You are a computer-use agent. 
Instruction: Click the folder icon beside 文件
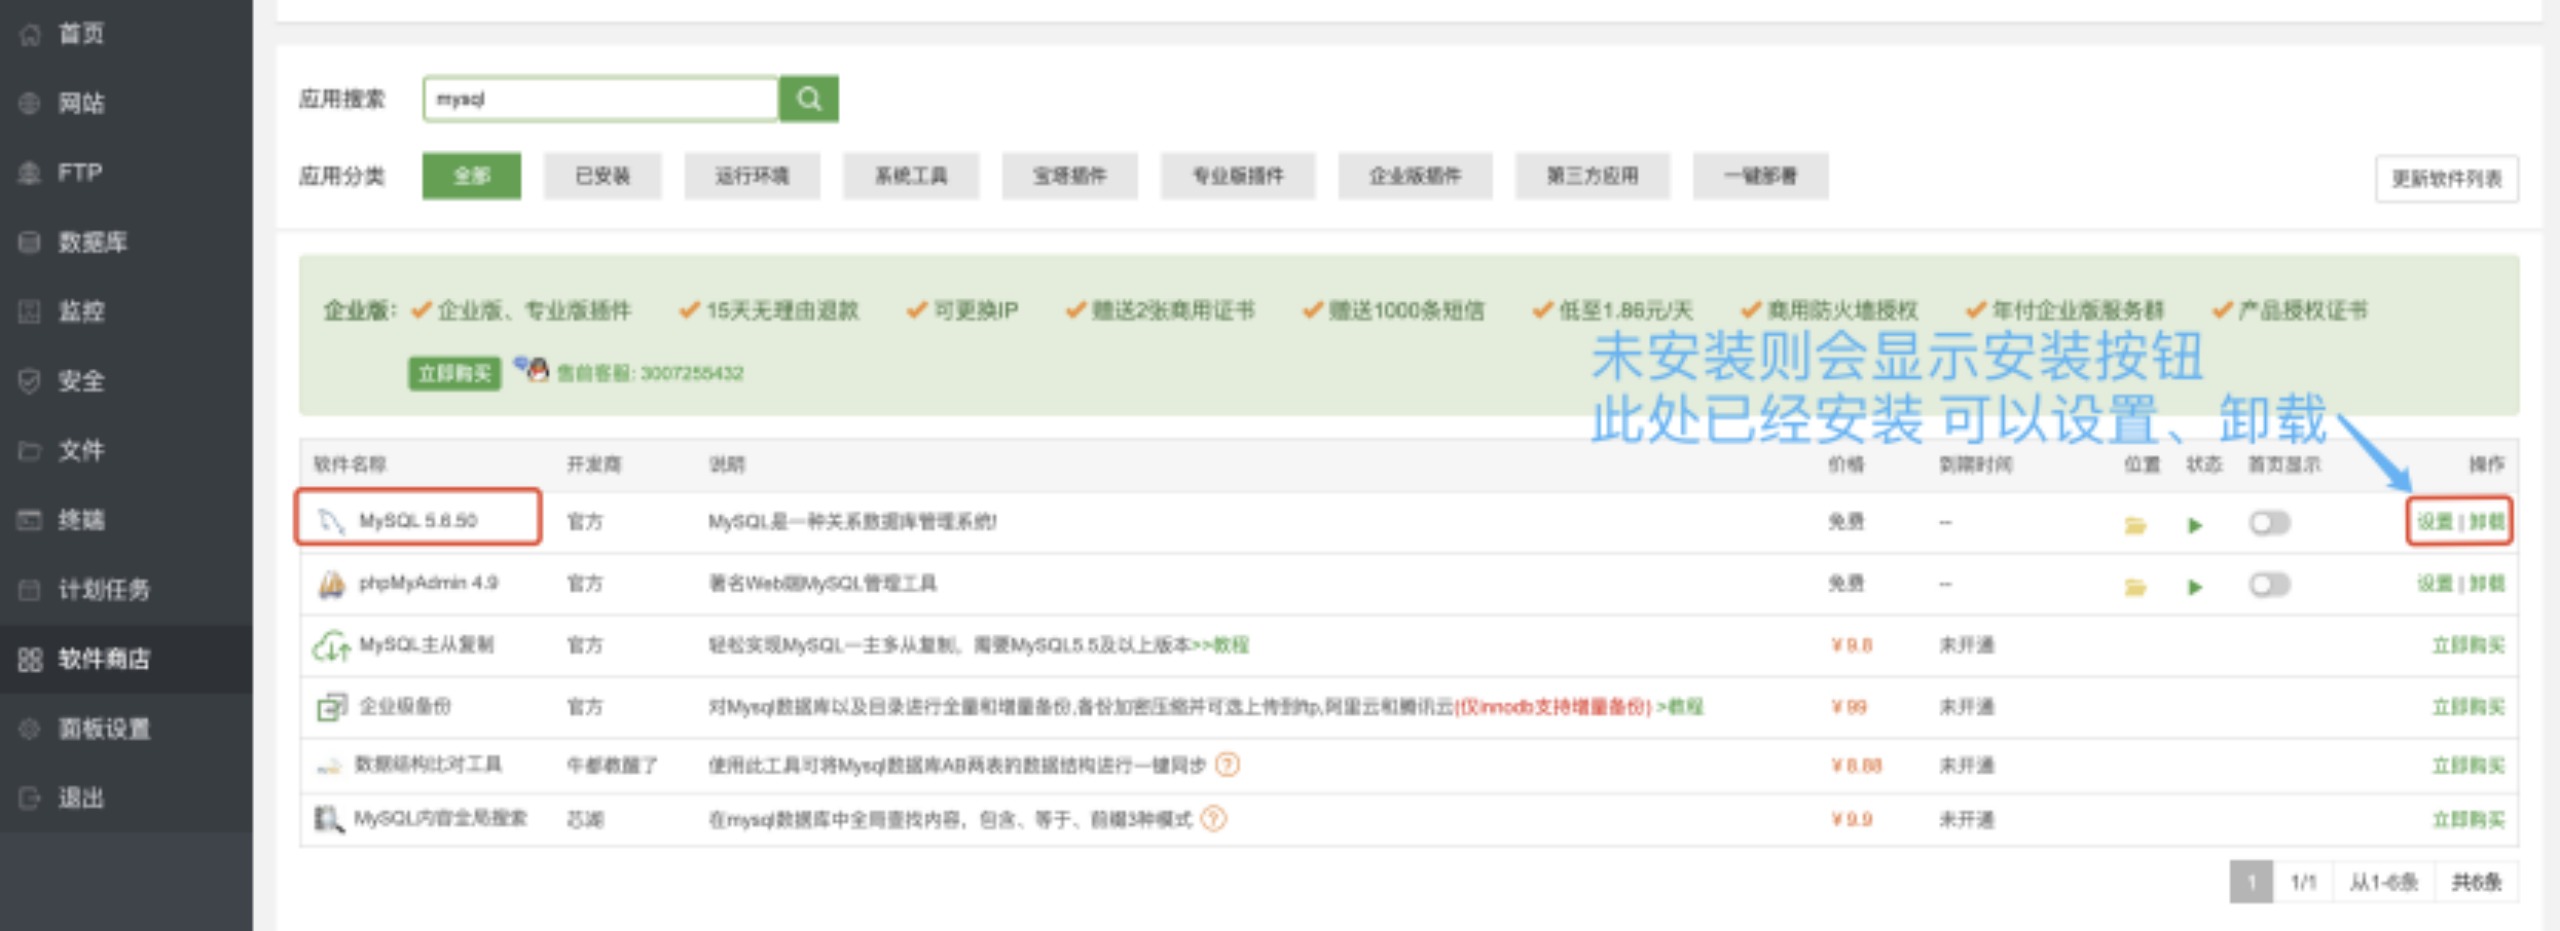30,450
